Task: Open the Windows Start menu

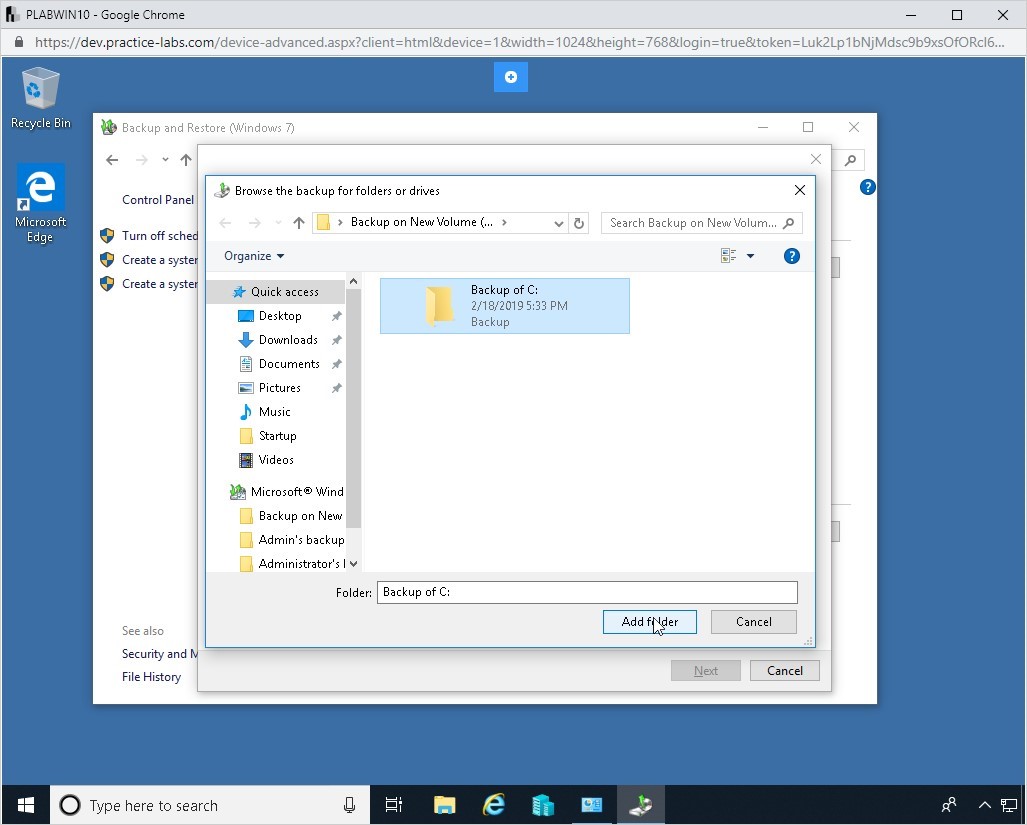Action: pos(26,805)
